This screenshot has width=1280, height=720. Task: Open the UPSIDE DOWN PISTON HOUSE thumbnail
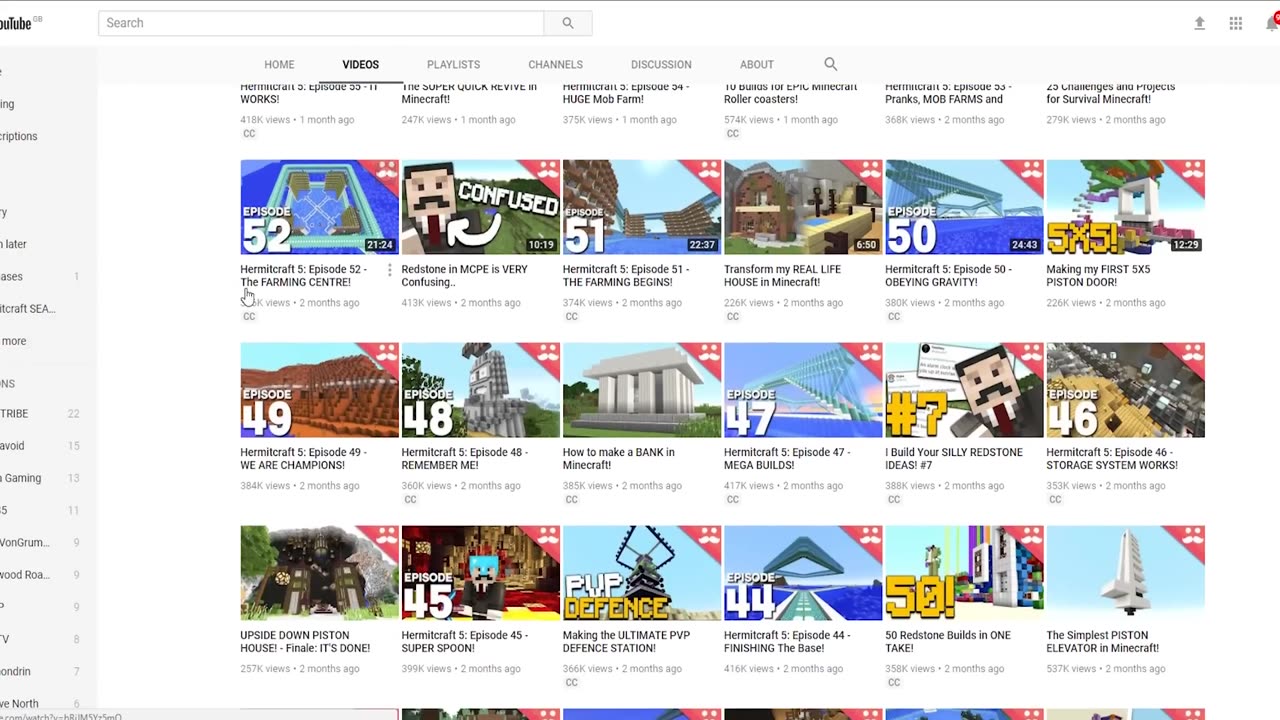319,573
